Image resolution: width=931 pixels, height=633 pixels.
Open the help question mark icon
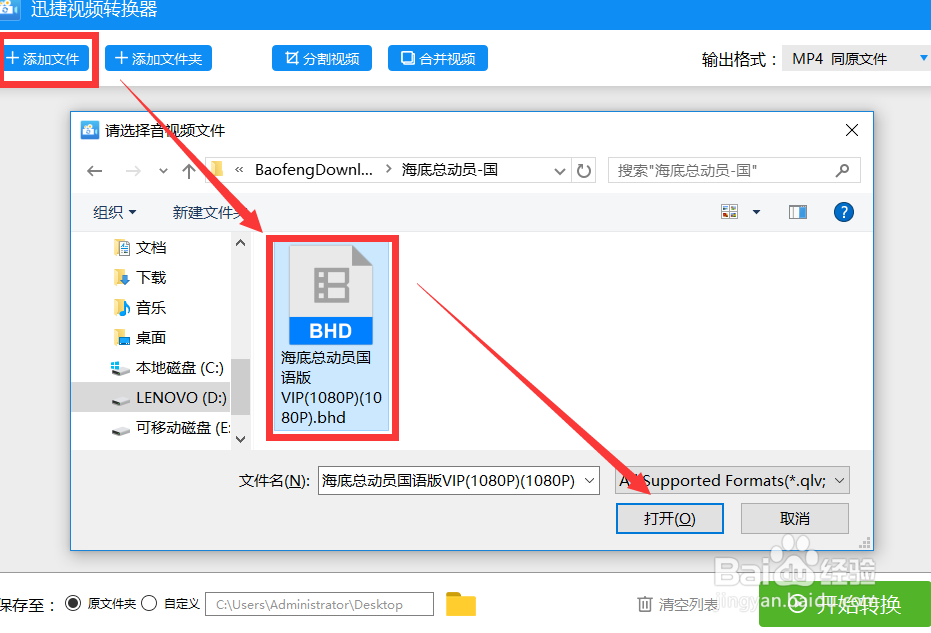pos(844,211)
